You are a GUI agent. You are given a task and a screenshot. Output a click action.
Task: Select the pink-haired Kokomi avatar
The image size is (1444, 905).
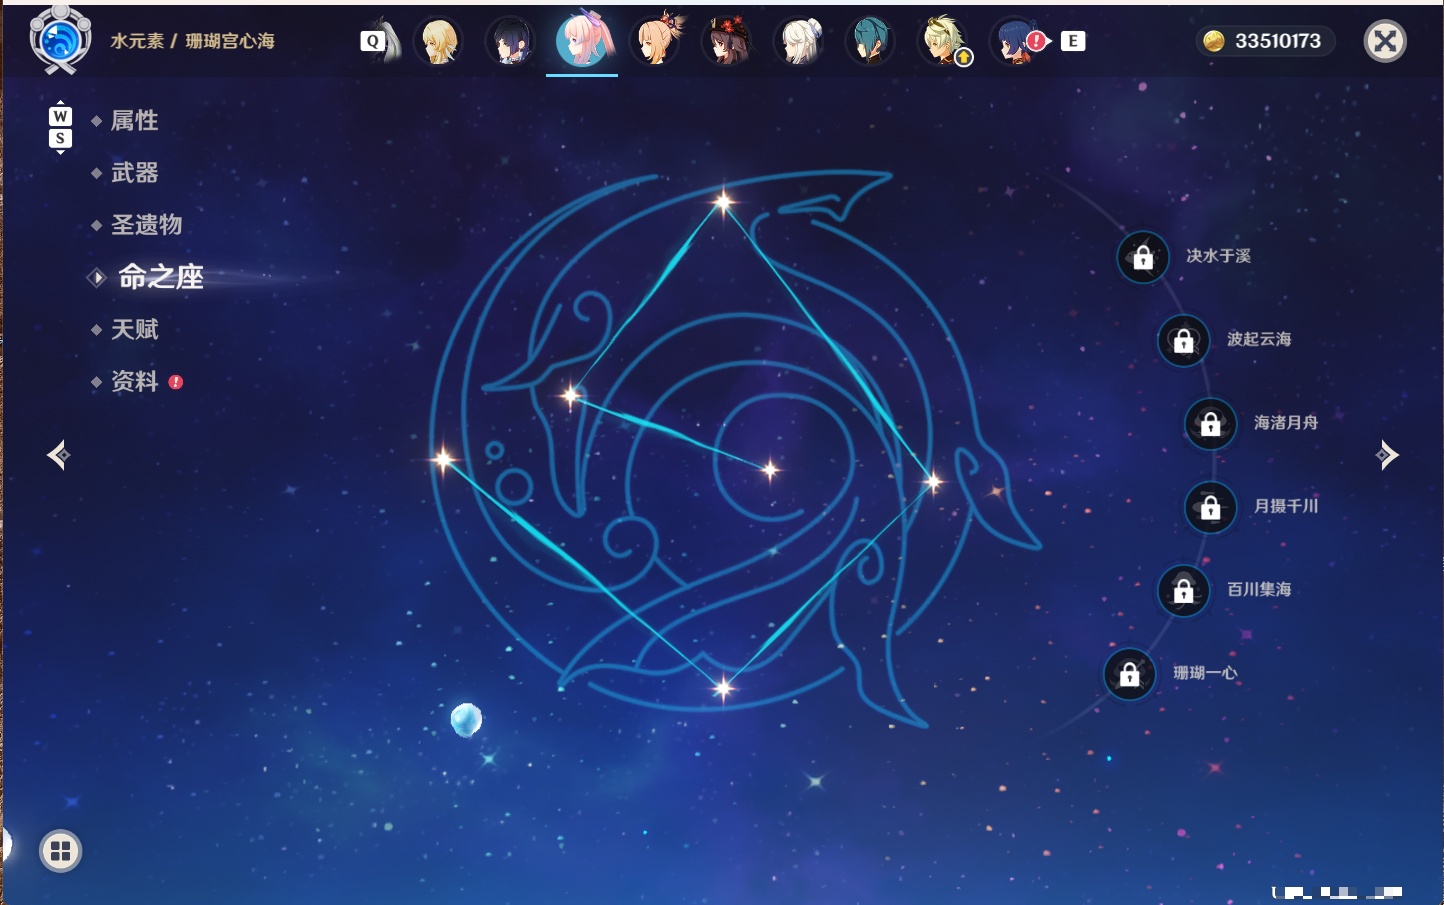click(x=582, y=40)
